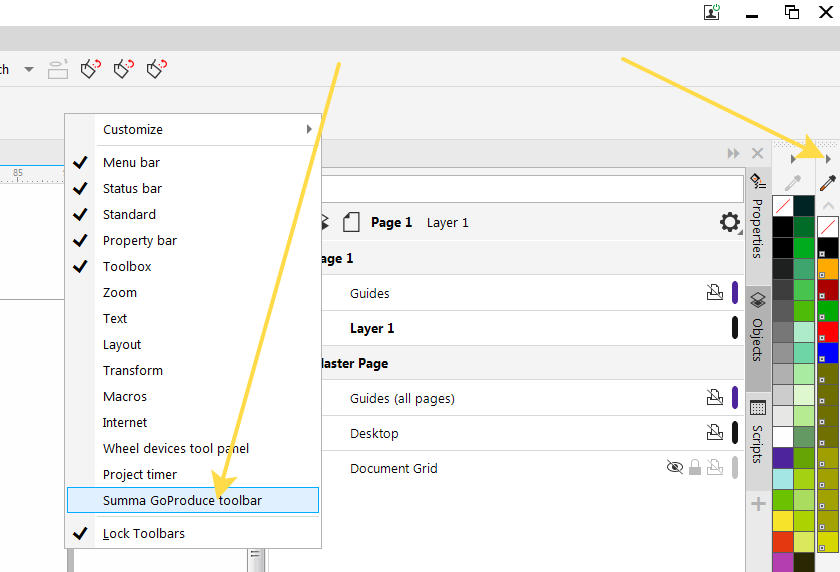Select the Guides (all pages) row
840x572 pixels.
point(532,398)
